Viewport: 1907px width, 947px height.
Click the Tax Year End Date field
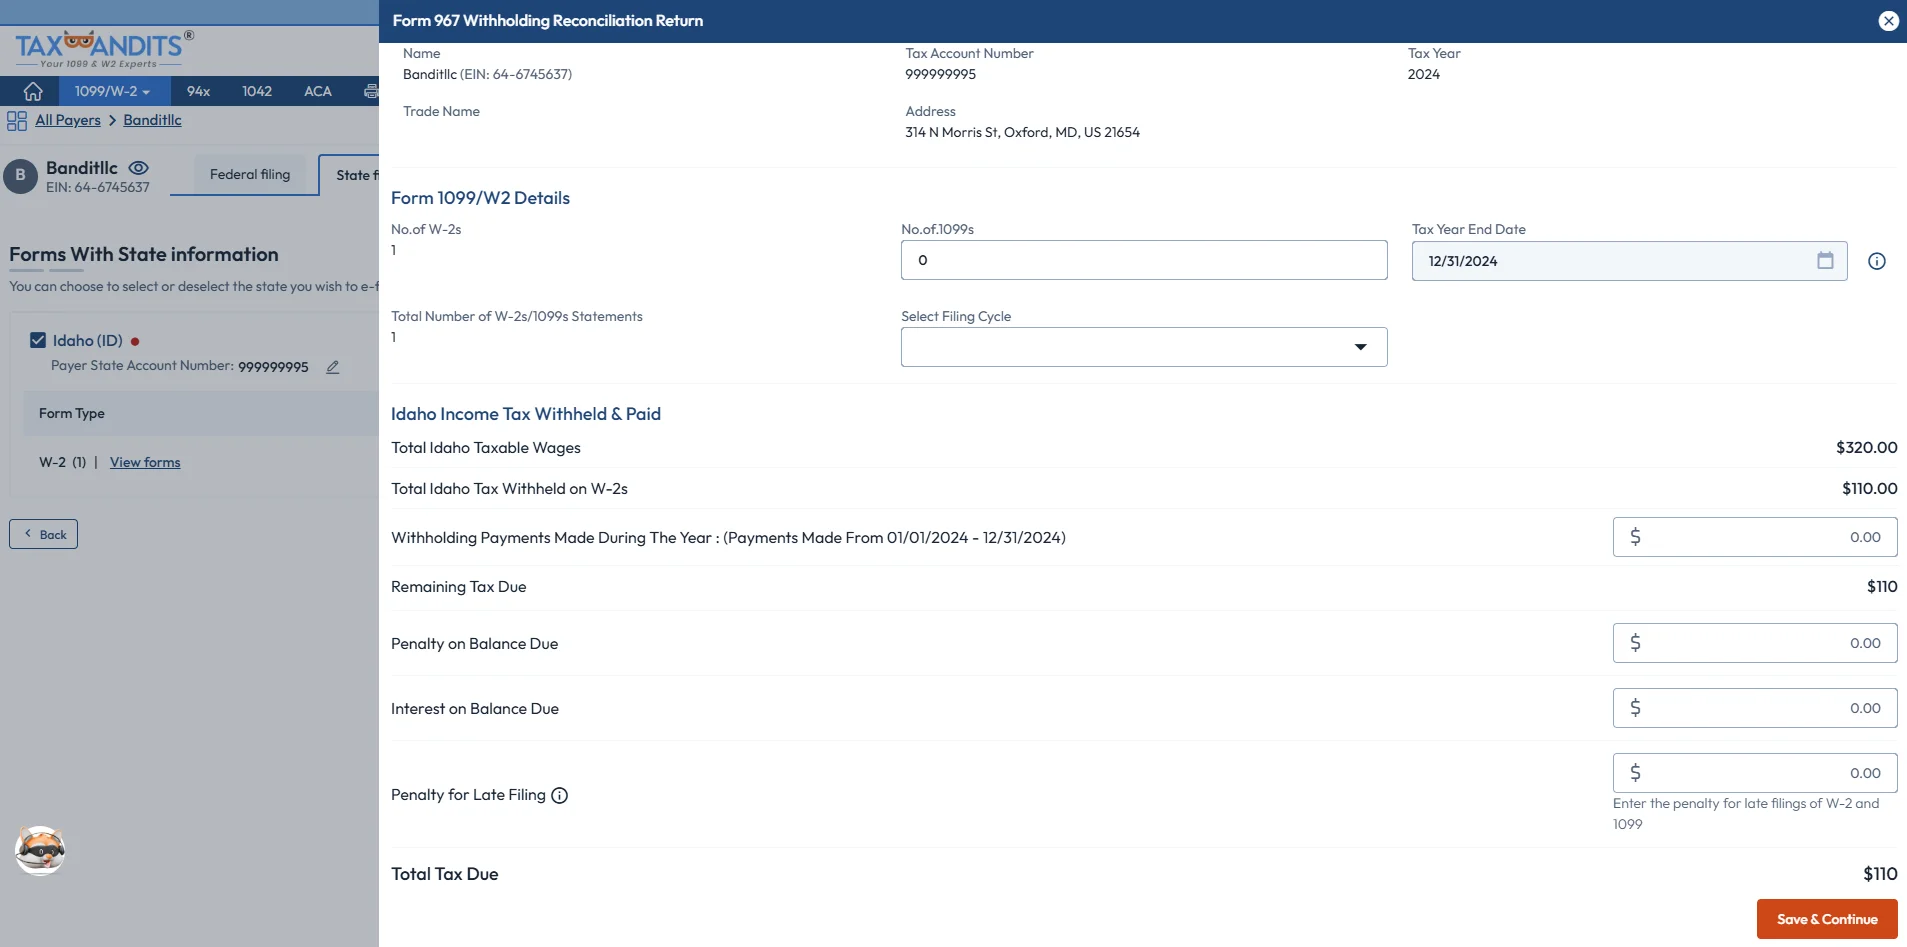click(1629, 261)
